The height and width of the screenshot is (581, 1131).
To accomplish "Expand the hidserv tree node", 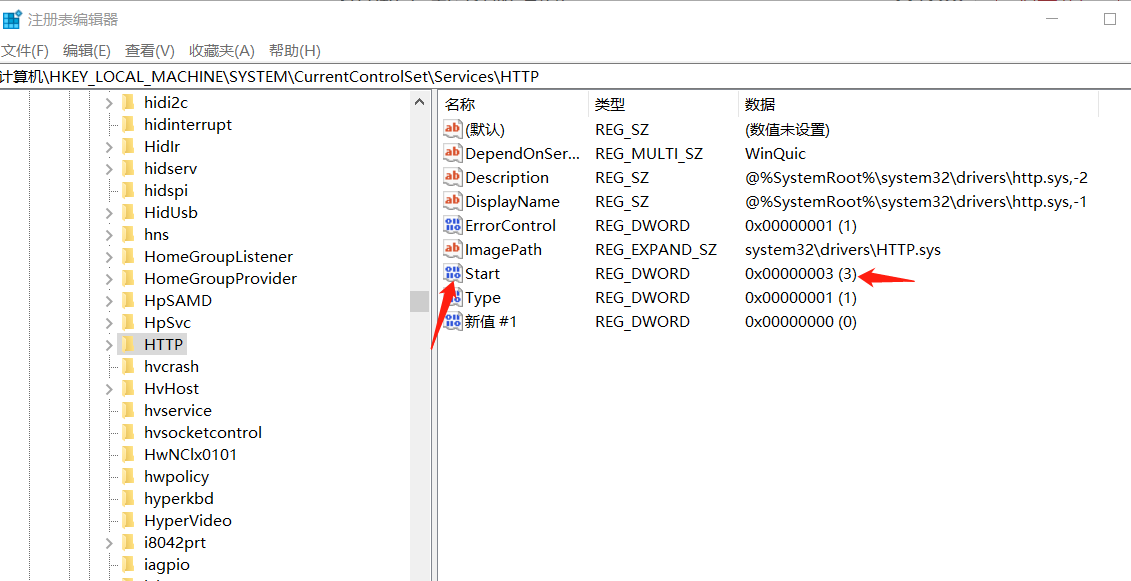I will pos(109,169).
